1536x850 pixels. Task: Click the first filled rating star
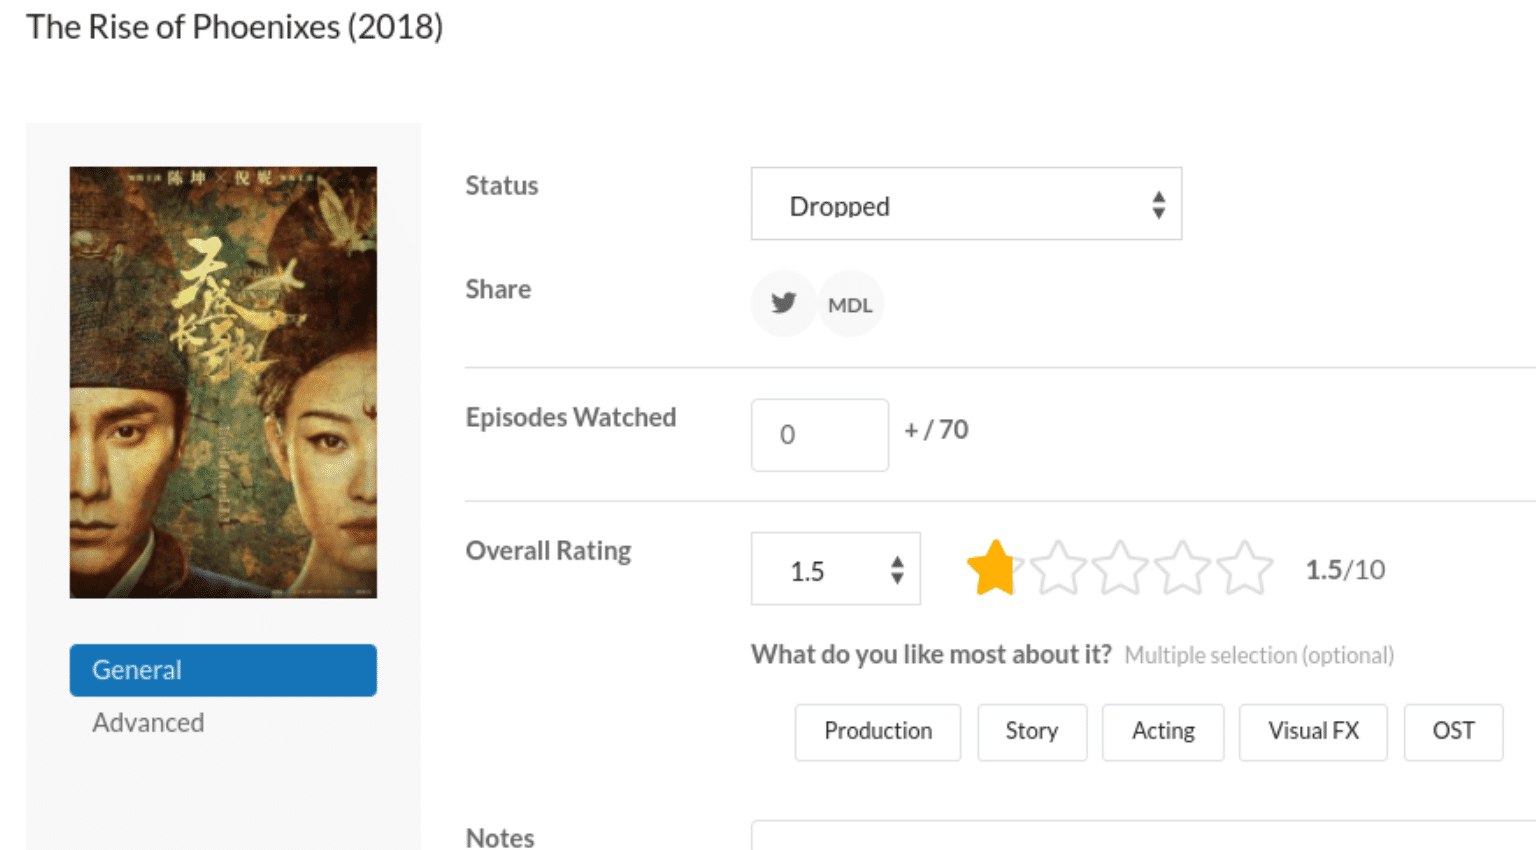click(993, 568)
